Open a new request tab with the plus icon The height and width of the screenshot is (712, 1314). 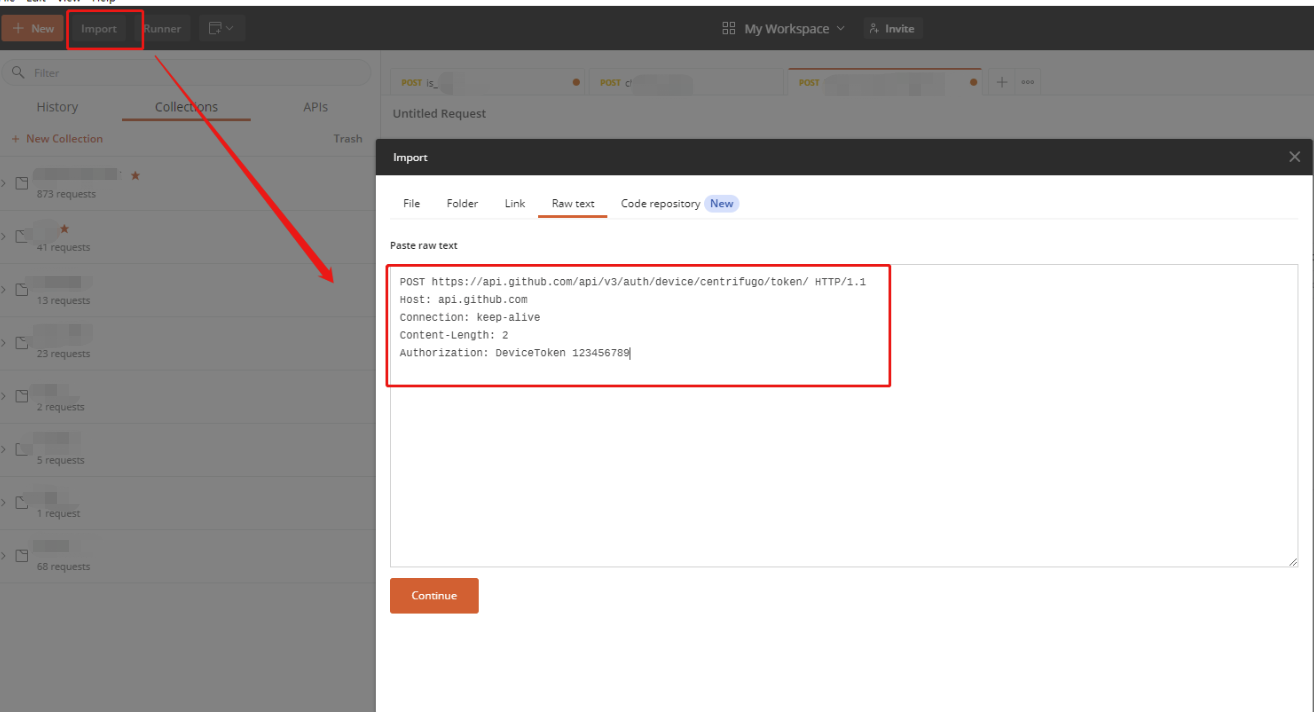1001,81
